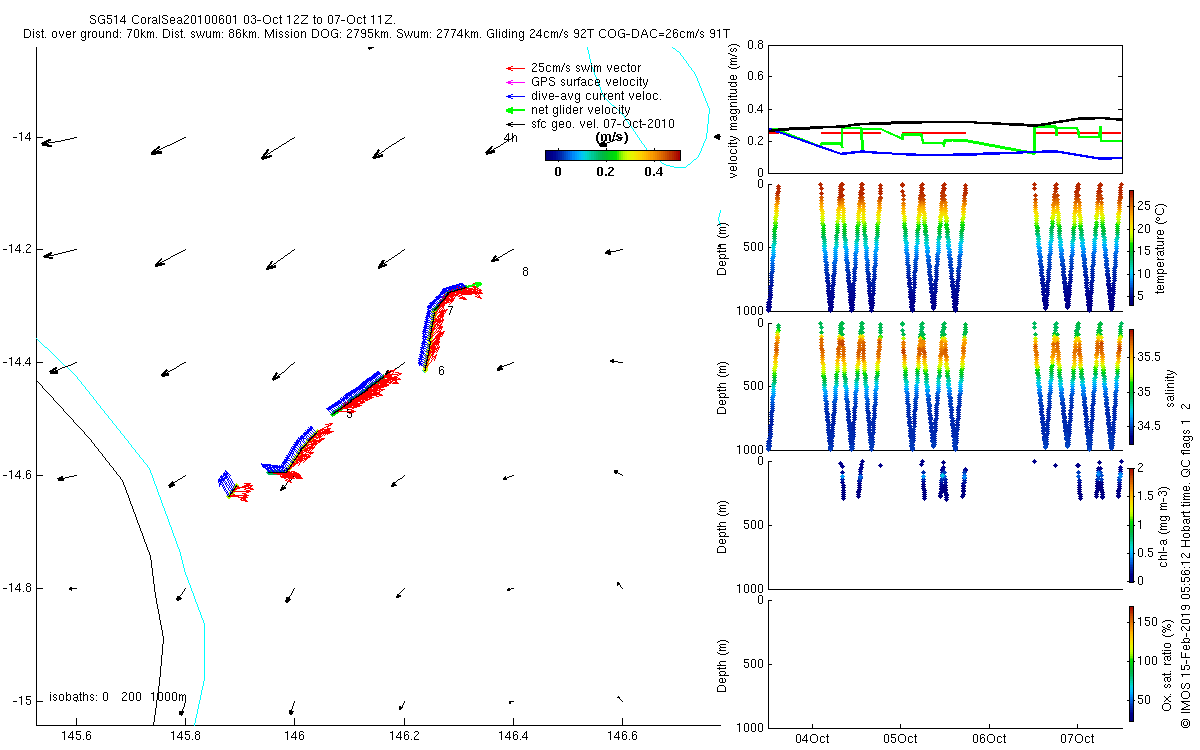Click the '146.6' longitude tick label
The width and height of the screenshot is (1200, 750).
(x=621, y=737)
